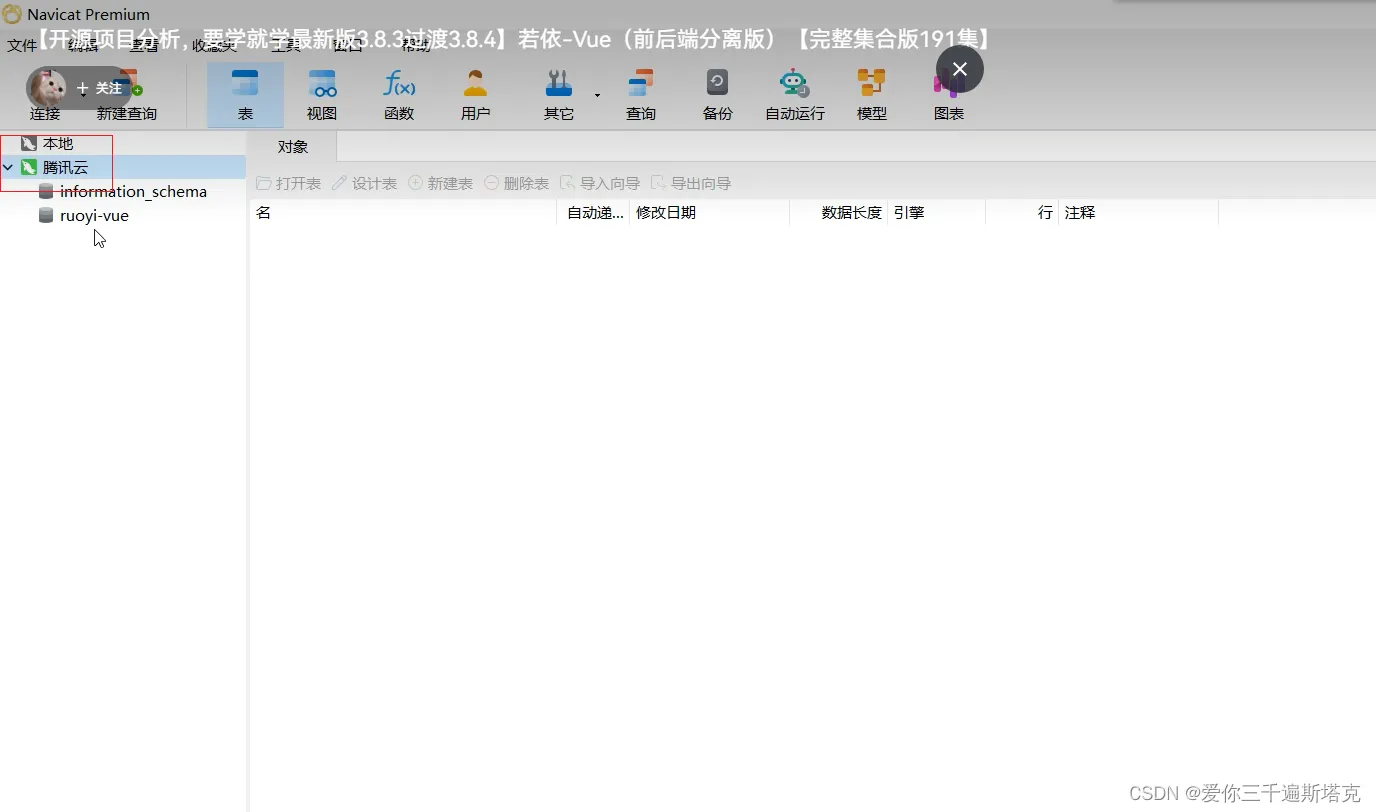Screen dimensions: 1376x812
Task: Close the video overlay with X
Action: point(960,69)
